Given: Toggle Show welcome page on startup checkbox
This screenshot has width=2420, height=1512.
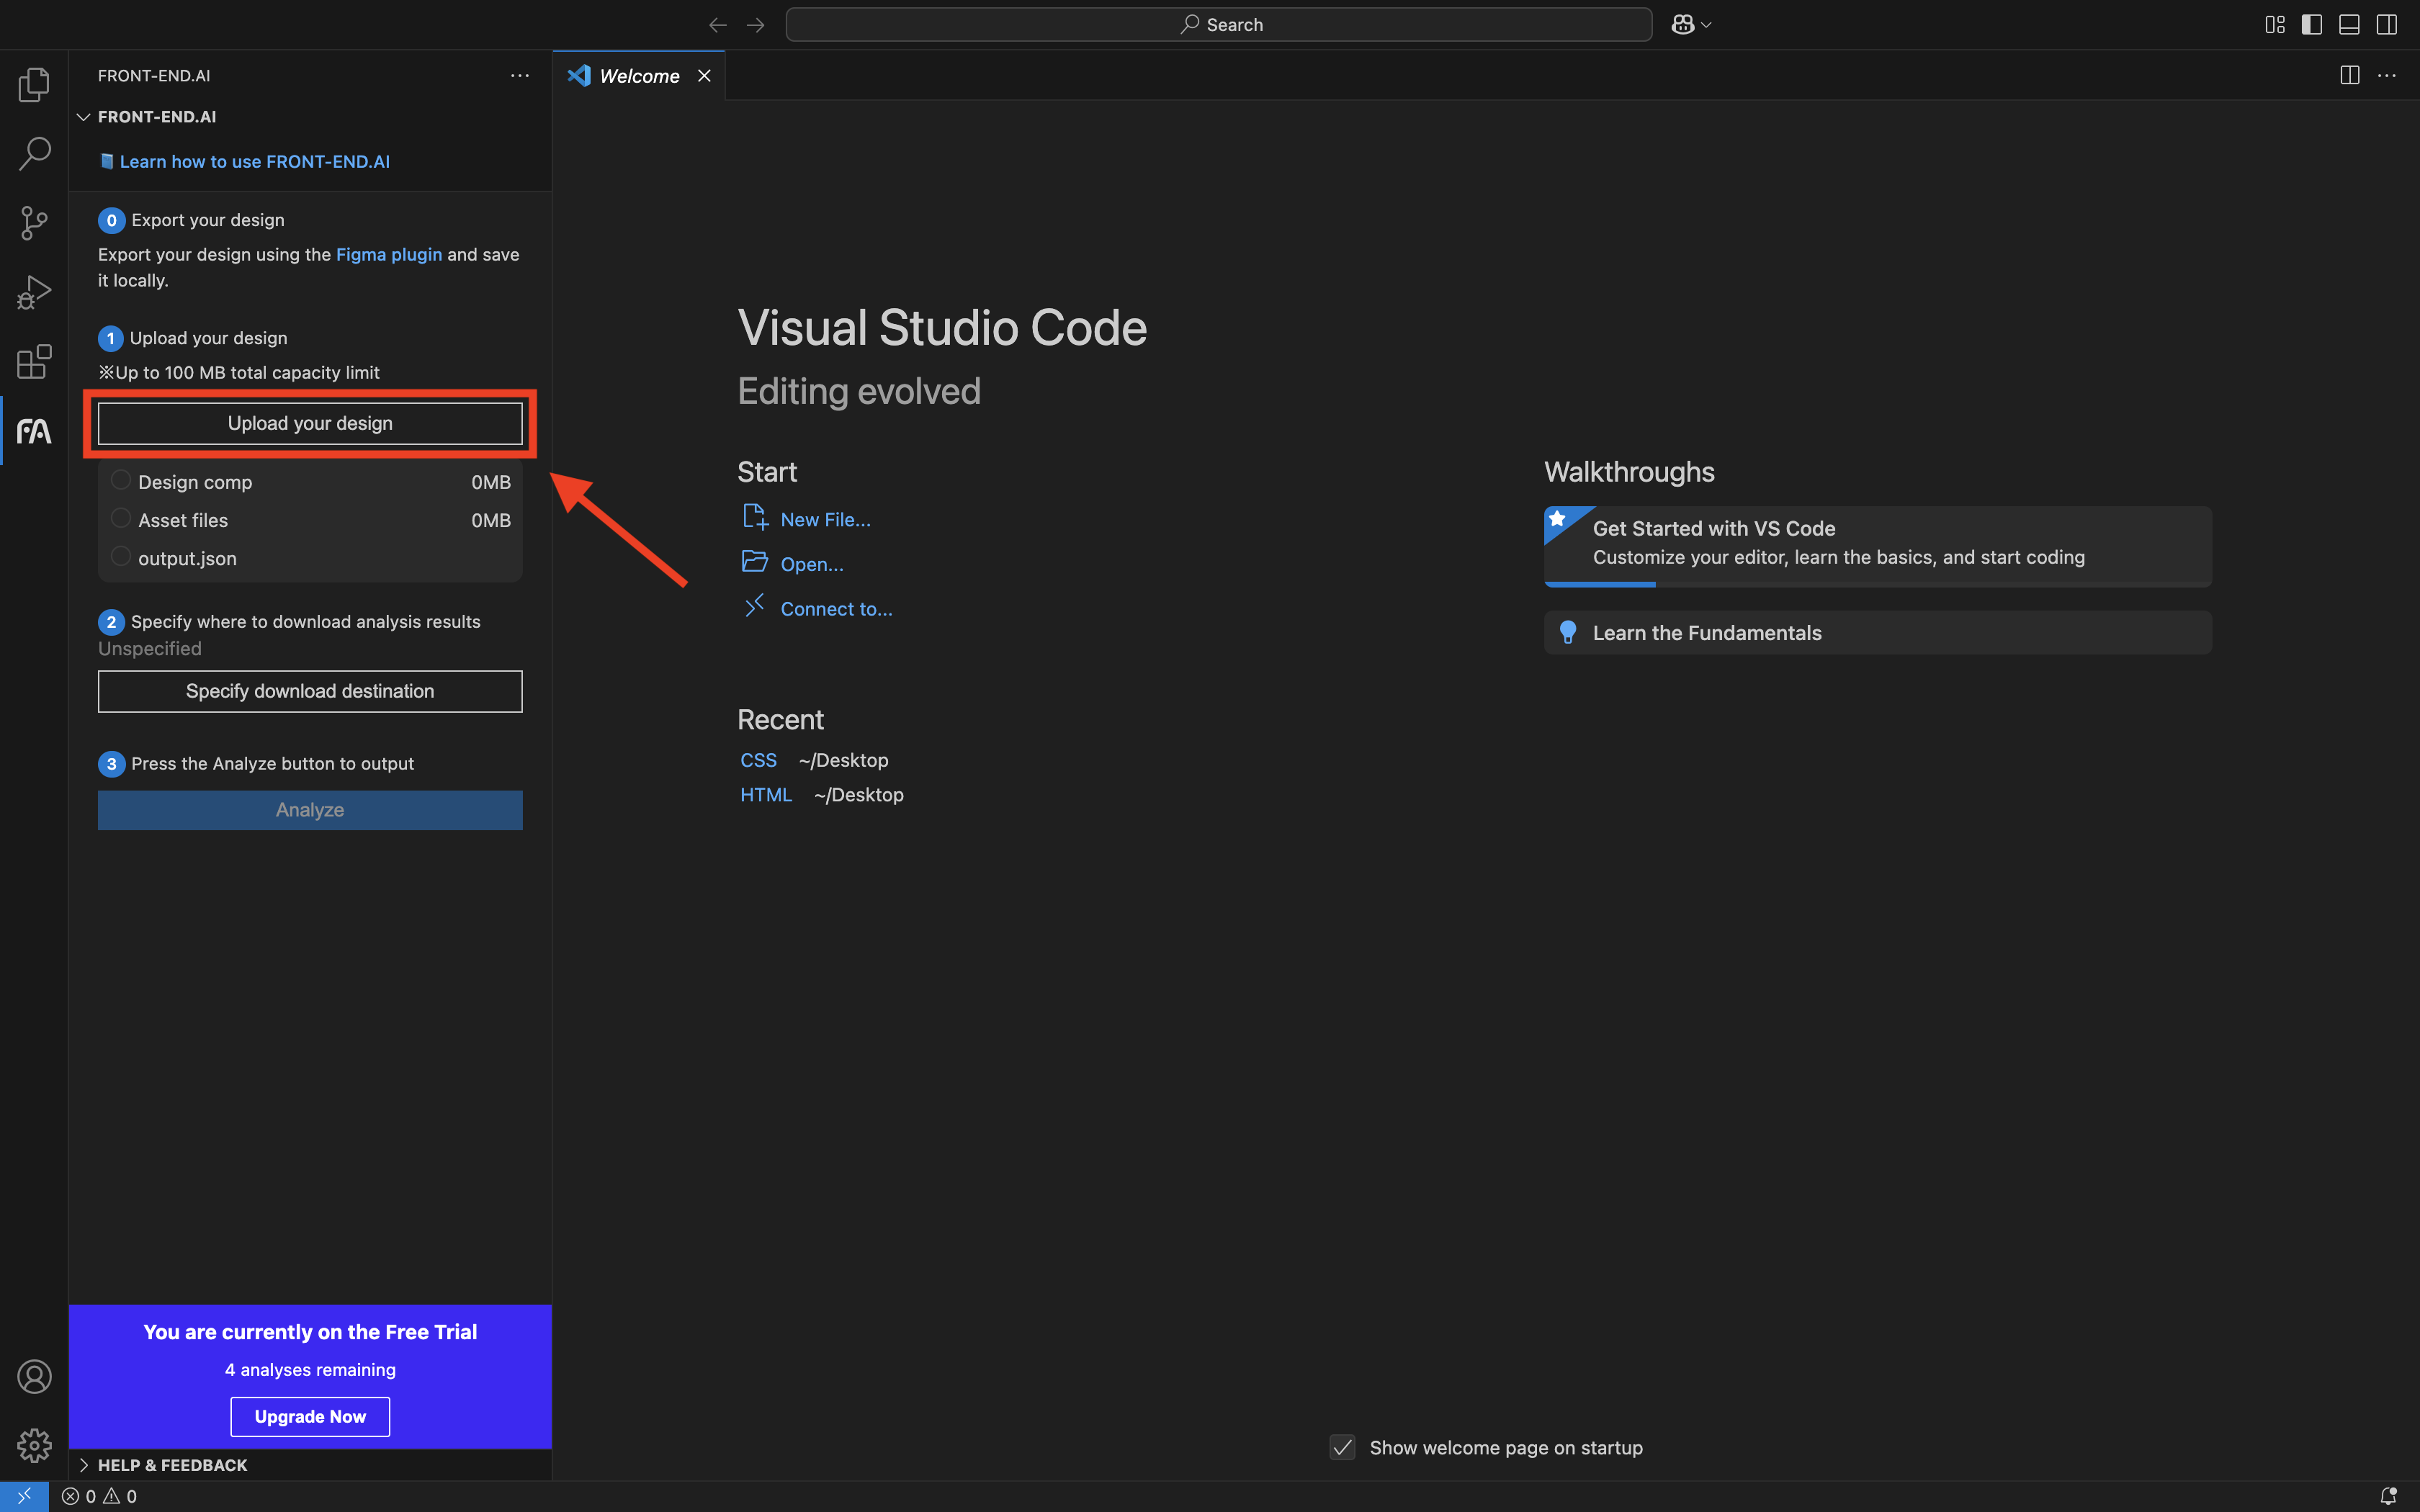Looking at the screenshot, I should 1342,1447.
